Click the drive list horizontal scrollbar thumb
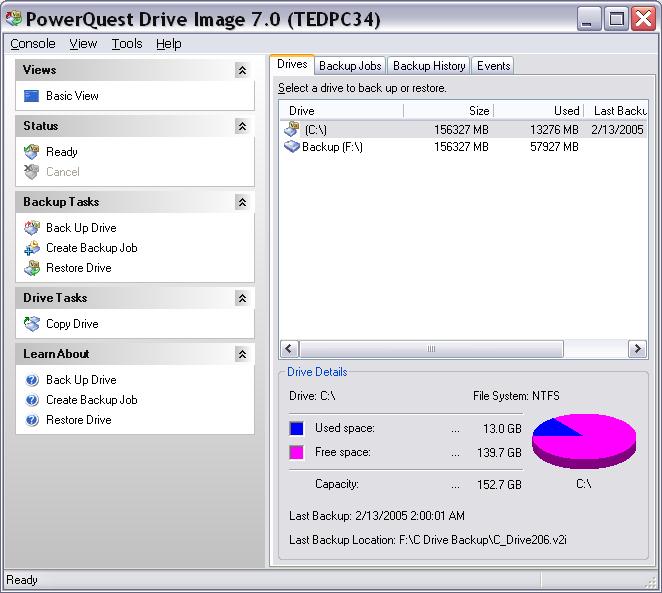 (x=431, y=349)
